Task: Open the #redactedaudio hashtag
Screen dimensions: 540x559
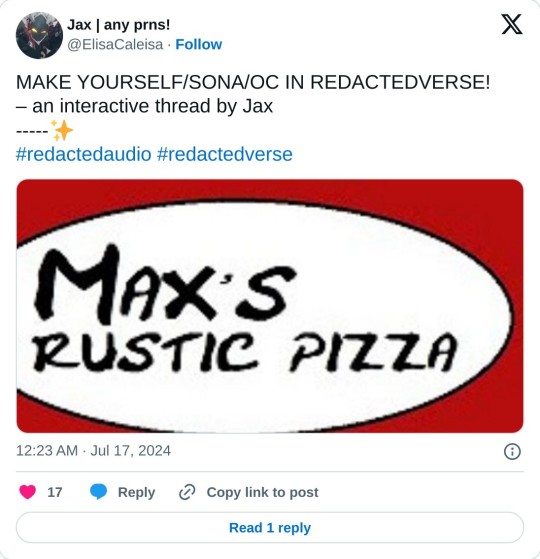Action: [84, 154]
